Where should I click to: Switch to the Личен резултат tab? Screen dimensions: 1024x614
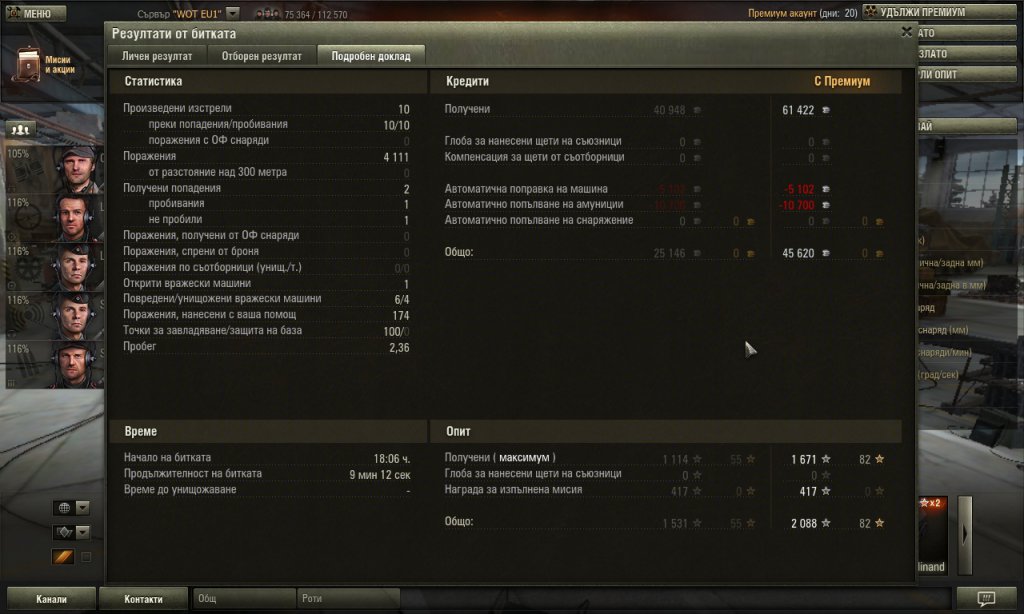157,56
